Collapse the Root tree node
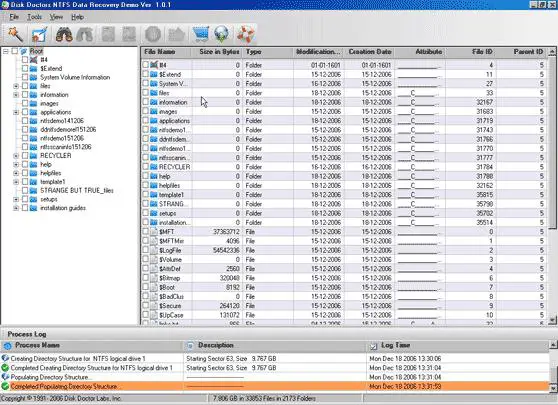Viewport: 558px width, 405px height. click(x=5, y=51)
